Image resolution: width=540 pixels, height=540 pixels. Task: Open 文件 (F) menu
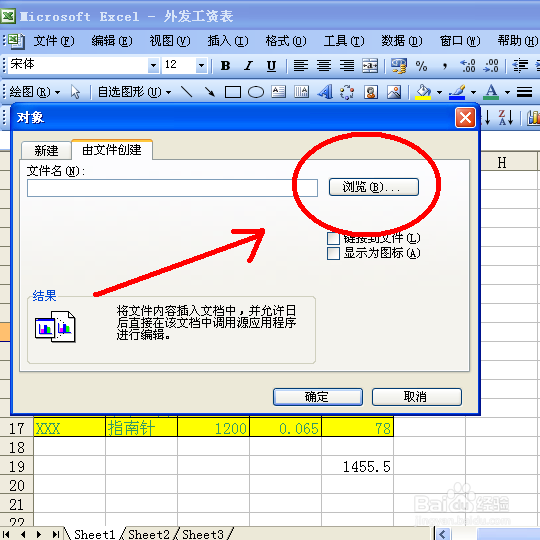coord(54,41)
